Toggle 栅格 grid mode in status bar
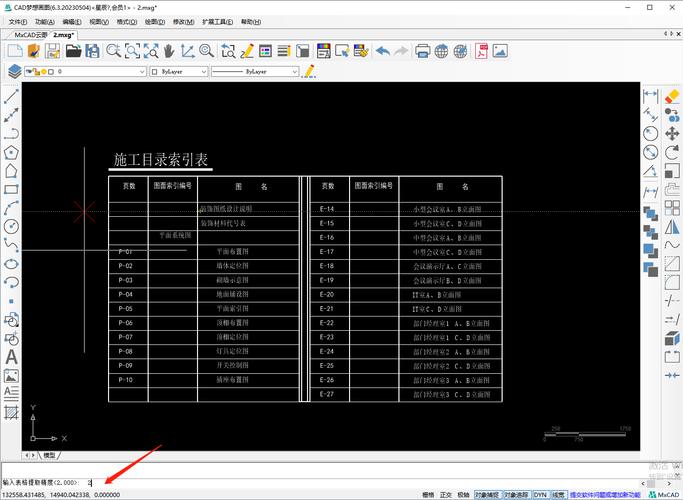 (428, 494)
